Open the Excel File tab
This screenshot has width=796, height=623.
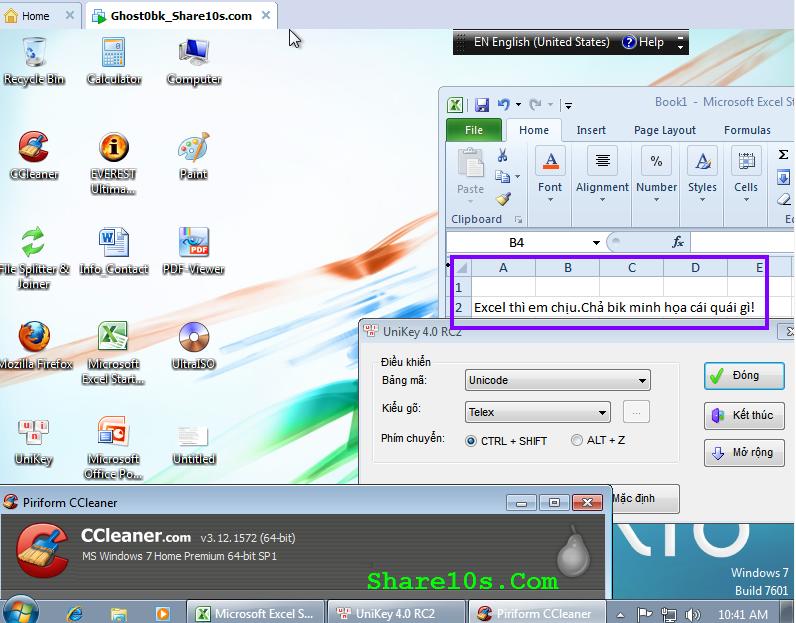click(x=474, y=130)
